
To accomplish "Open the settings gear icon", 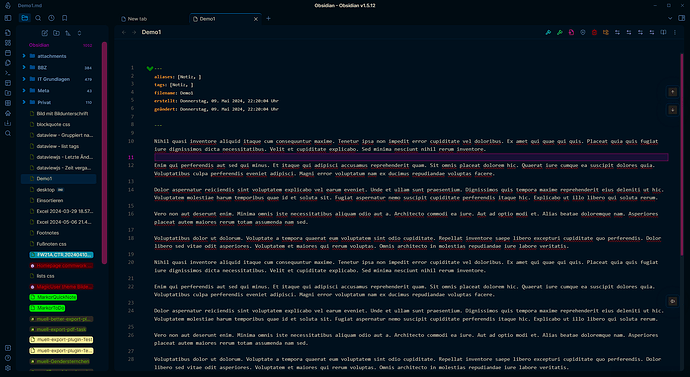I will point(7,368).
